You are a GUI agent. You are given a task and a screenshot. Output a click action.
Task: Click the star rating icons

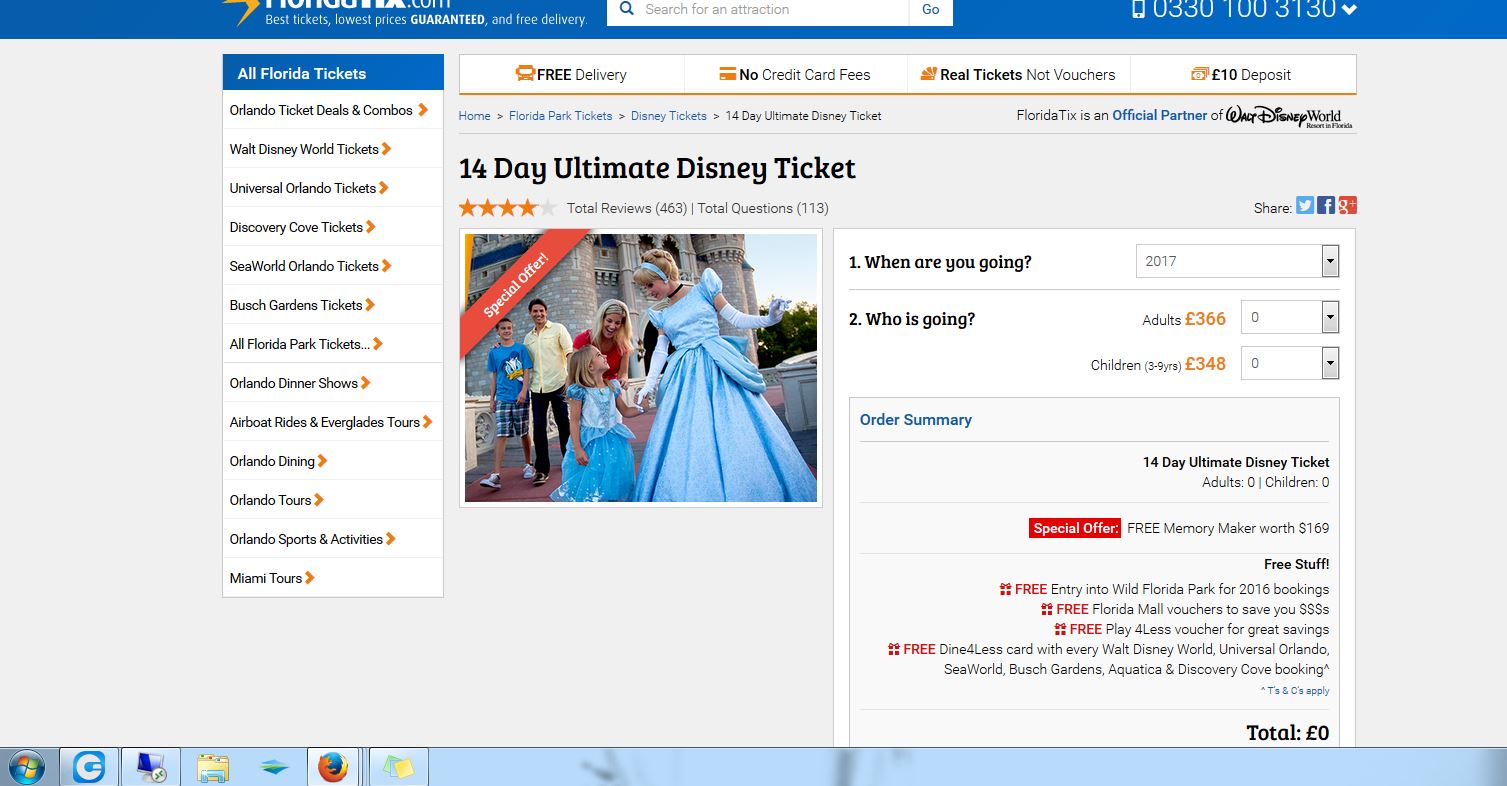(x=508, y=208)
